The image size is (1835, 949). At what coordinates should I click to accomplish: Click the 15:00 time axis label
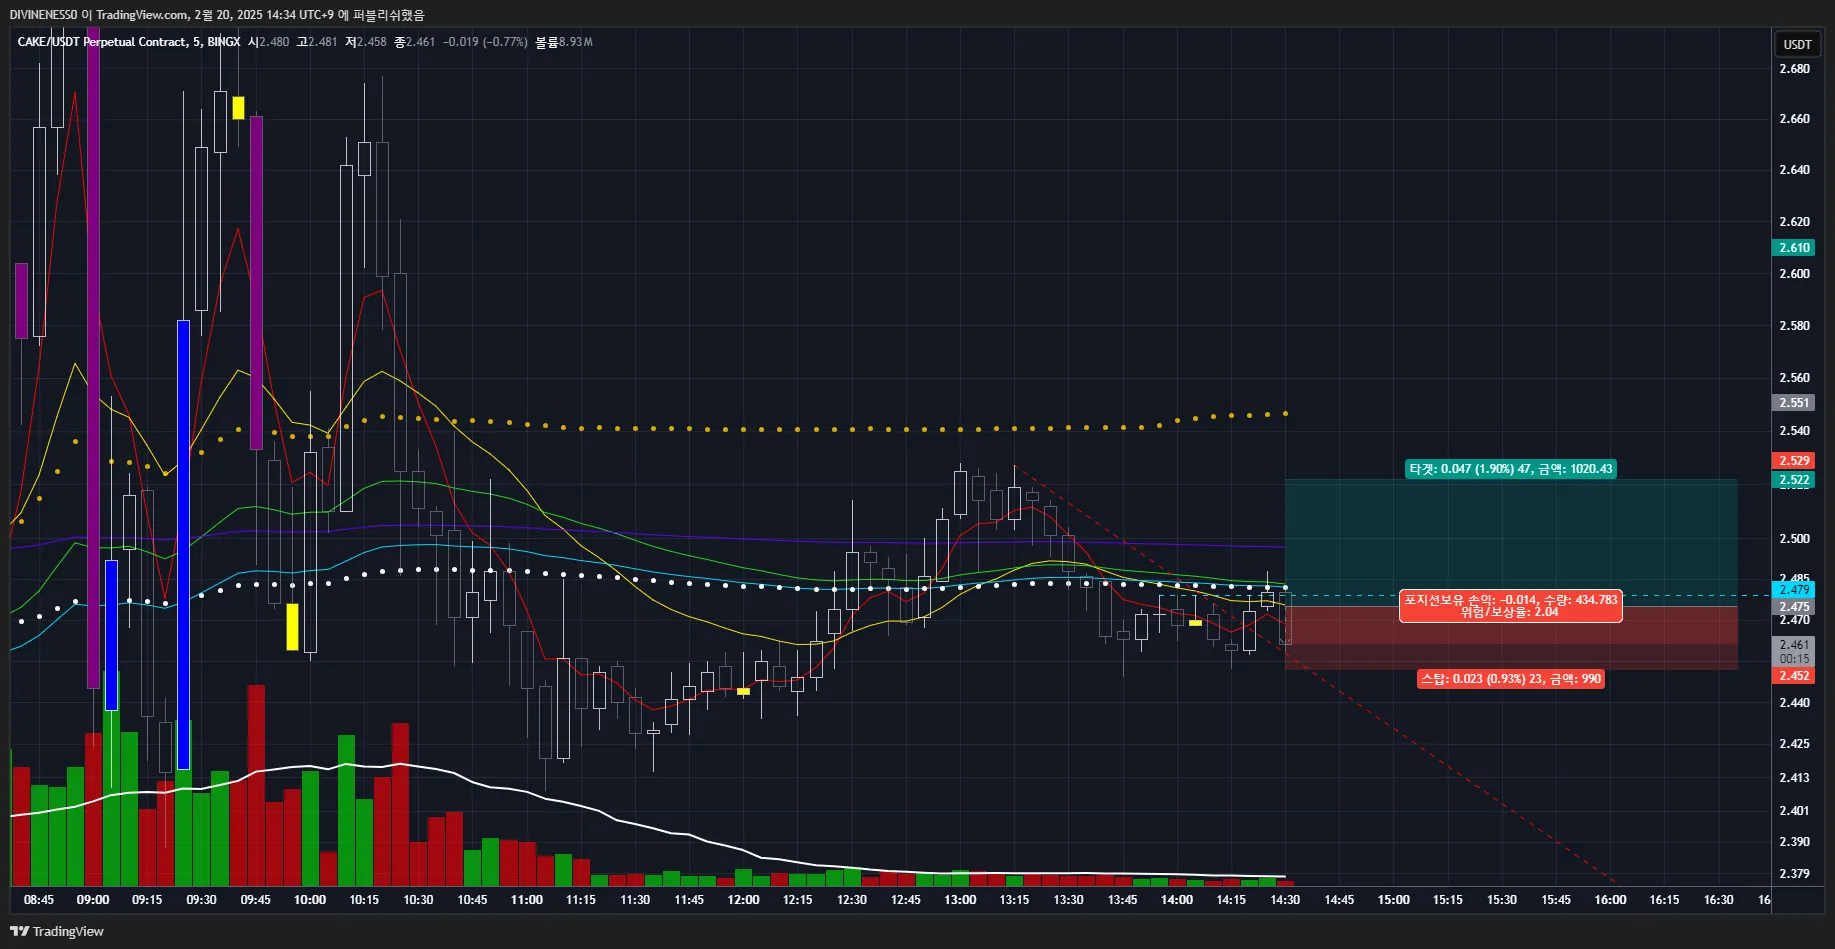[x=1394, y=900]
